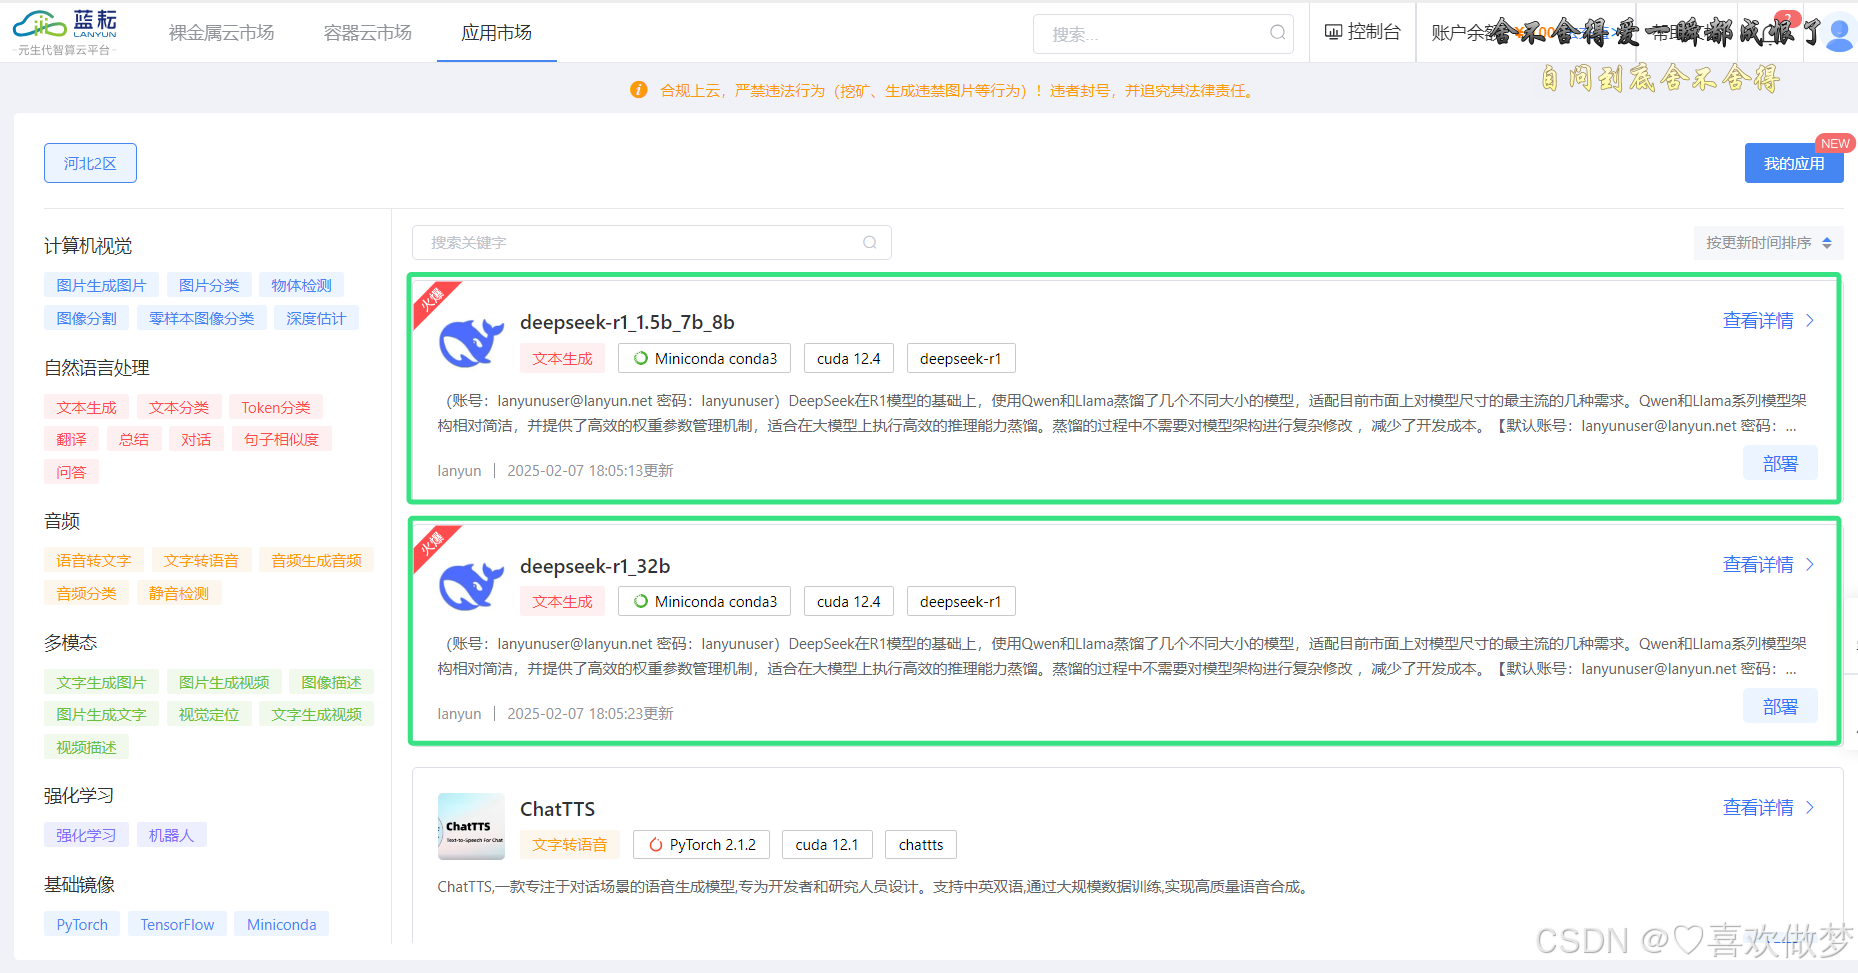Viewport: 1858px width, 973px height.
Task: Filter by 翻译 tag
Action: (x=71, y=440)
